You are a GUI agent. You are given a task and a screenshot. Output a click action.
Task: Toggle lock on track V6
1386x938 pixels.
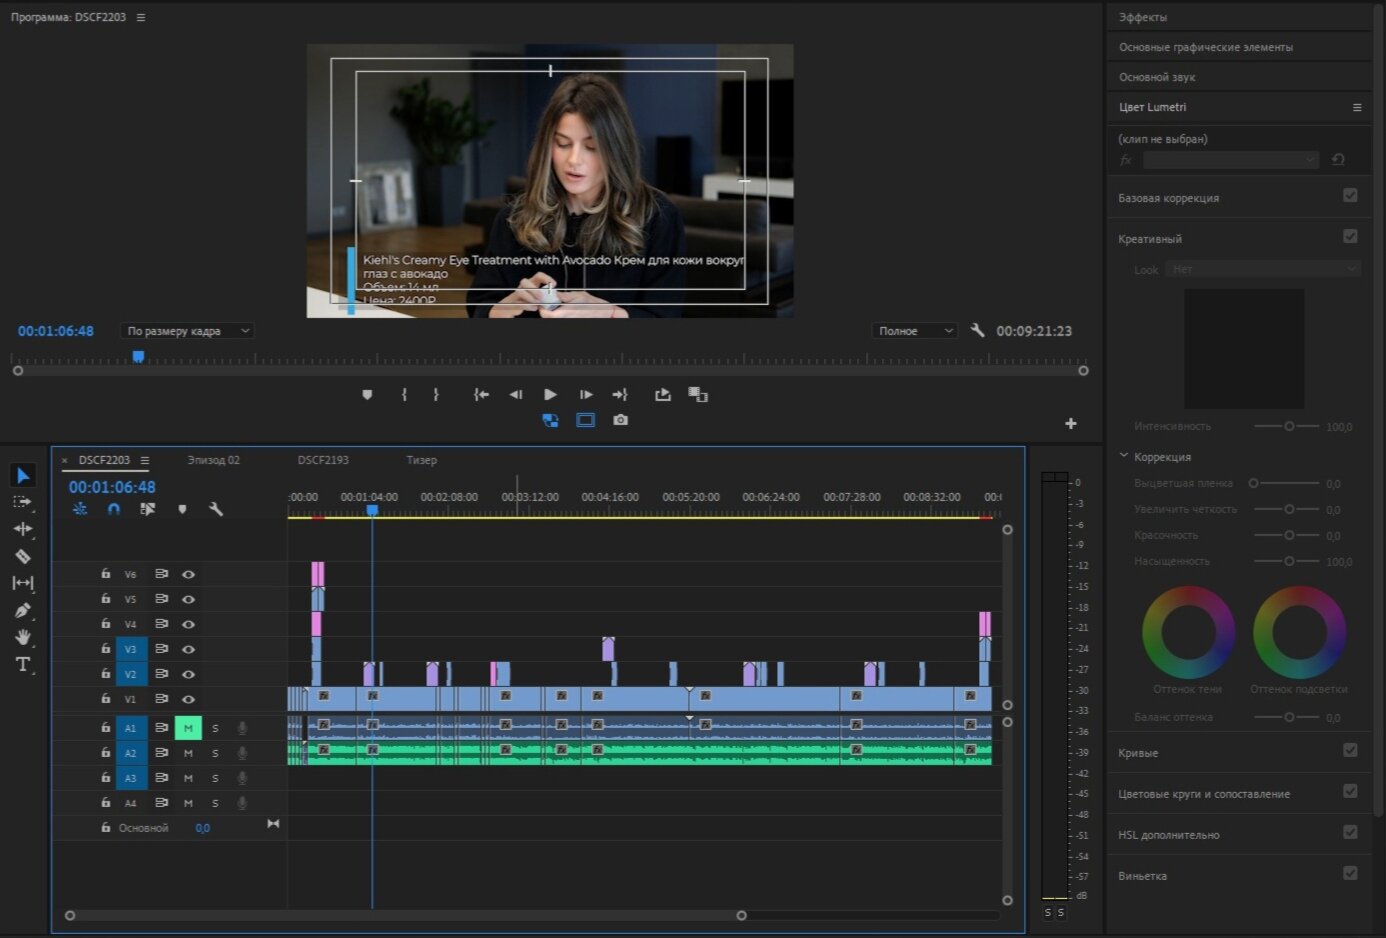point(105,574)
